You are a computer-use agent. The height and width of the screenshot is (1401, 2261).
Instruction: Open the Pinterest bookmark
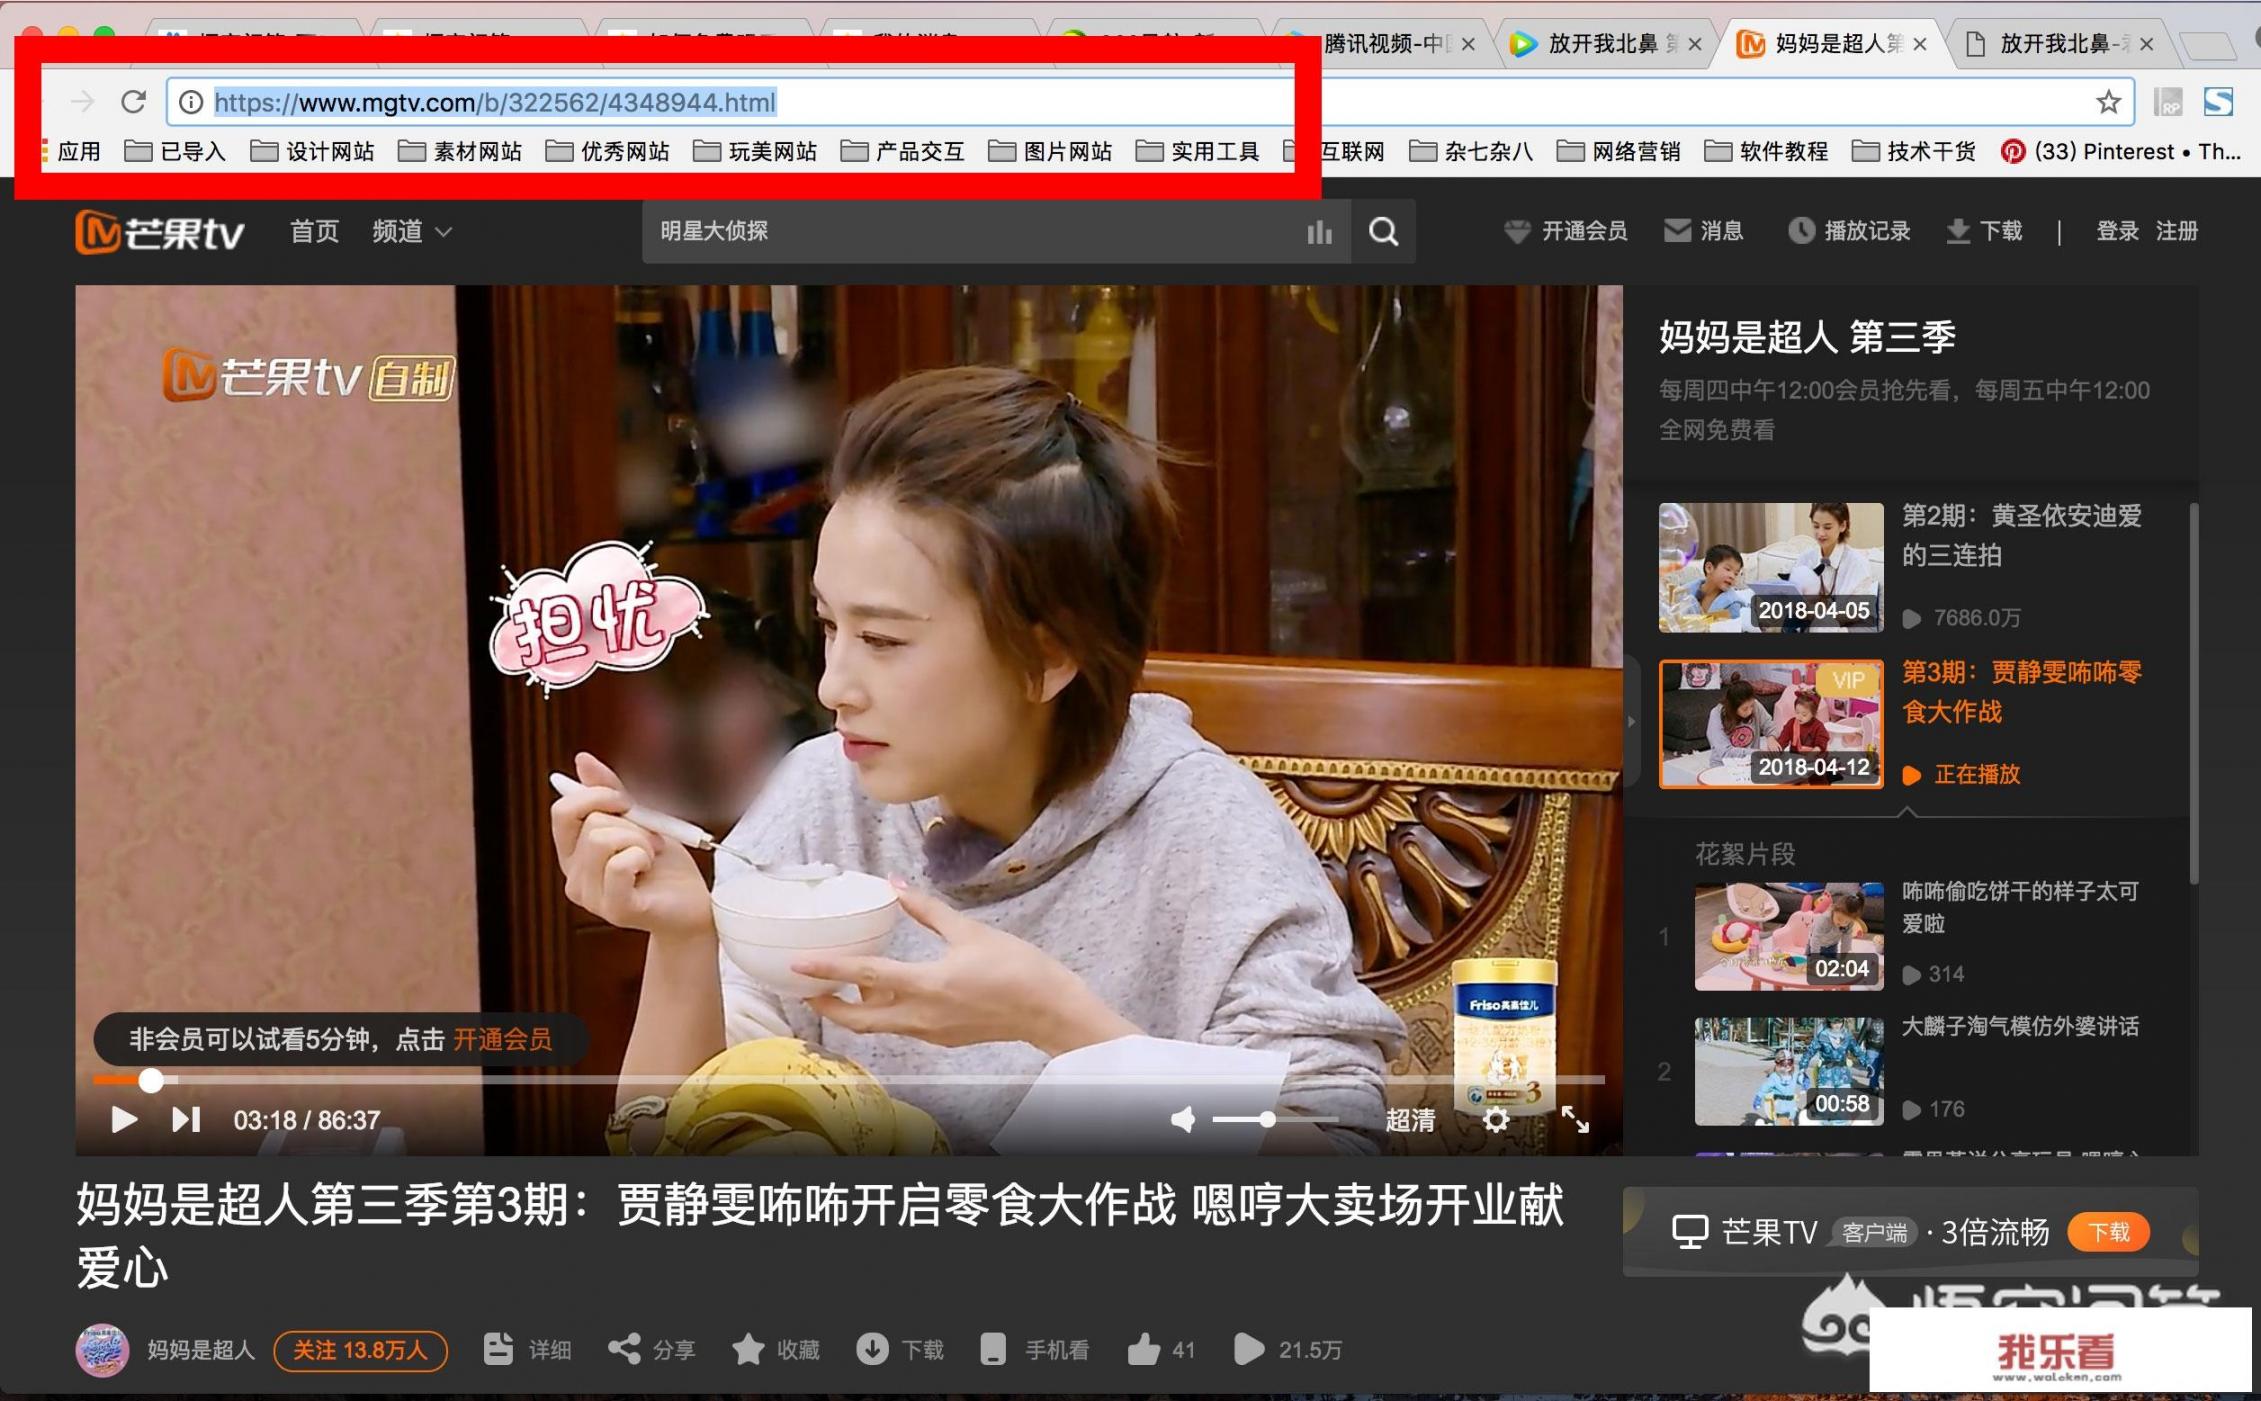(2120, 152)
